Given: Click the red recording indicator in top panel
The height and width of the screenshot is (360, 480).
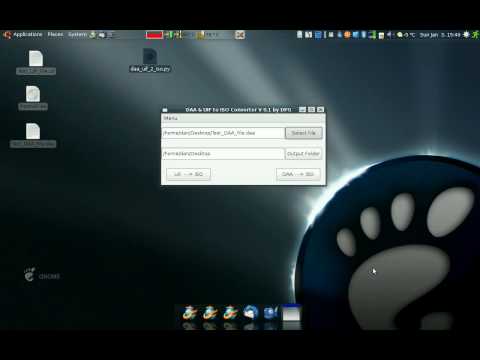Looking at the screenshot, I should click(x=154, y=35).
